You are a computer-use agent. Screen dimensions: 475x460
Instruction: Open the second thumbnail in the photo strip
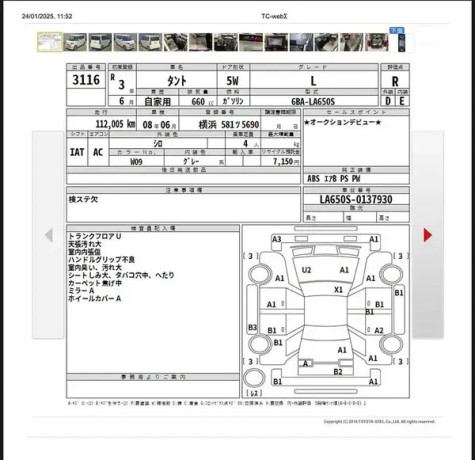pos(75,42)
